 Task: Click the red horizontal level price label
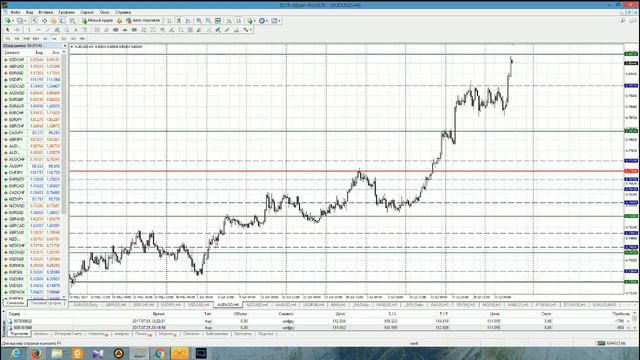(x=631, y=171)
